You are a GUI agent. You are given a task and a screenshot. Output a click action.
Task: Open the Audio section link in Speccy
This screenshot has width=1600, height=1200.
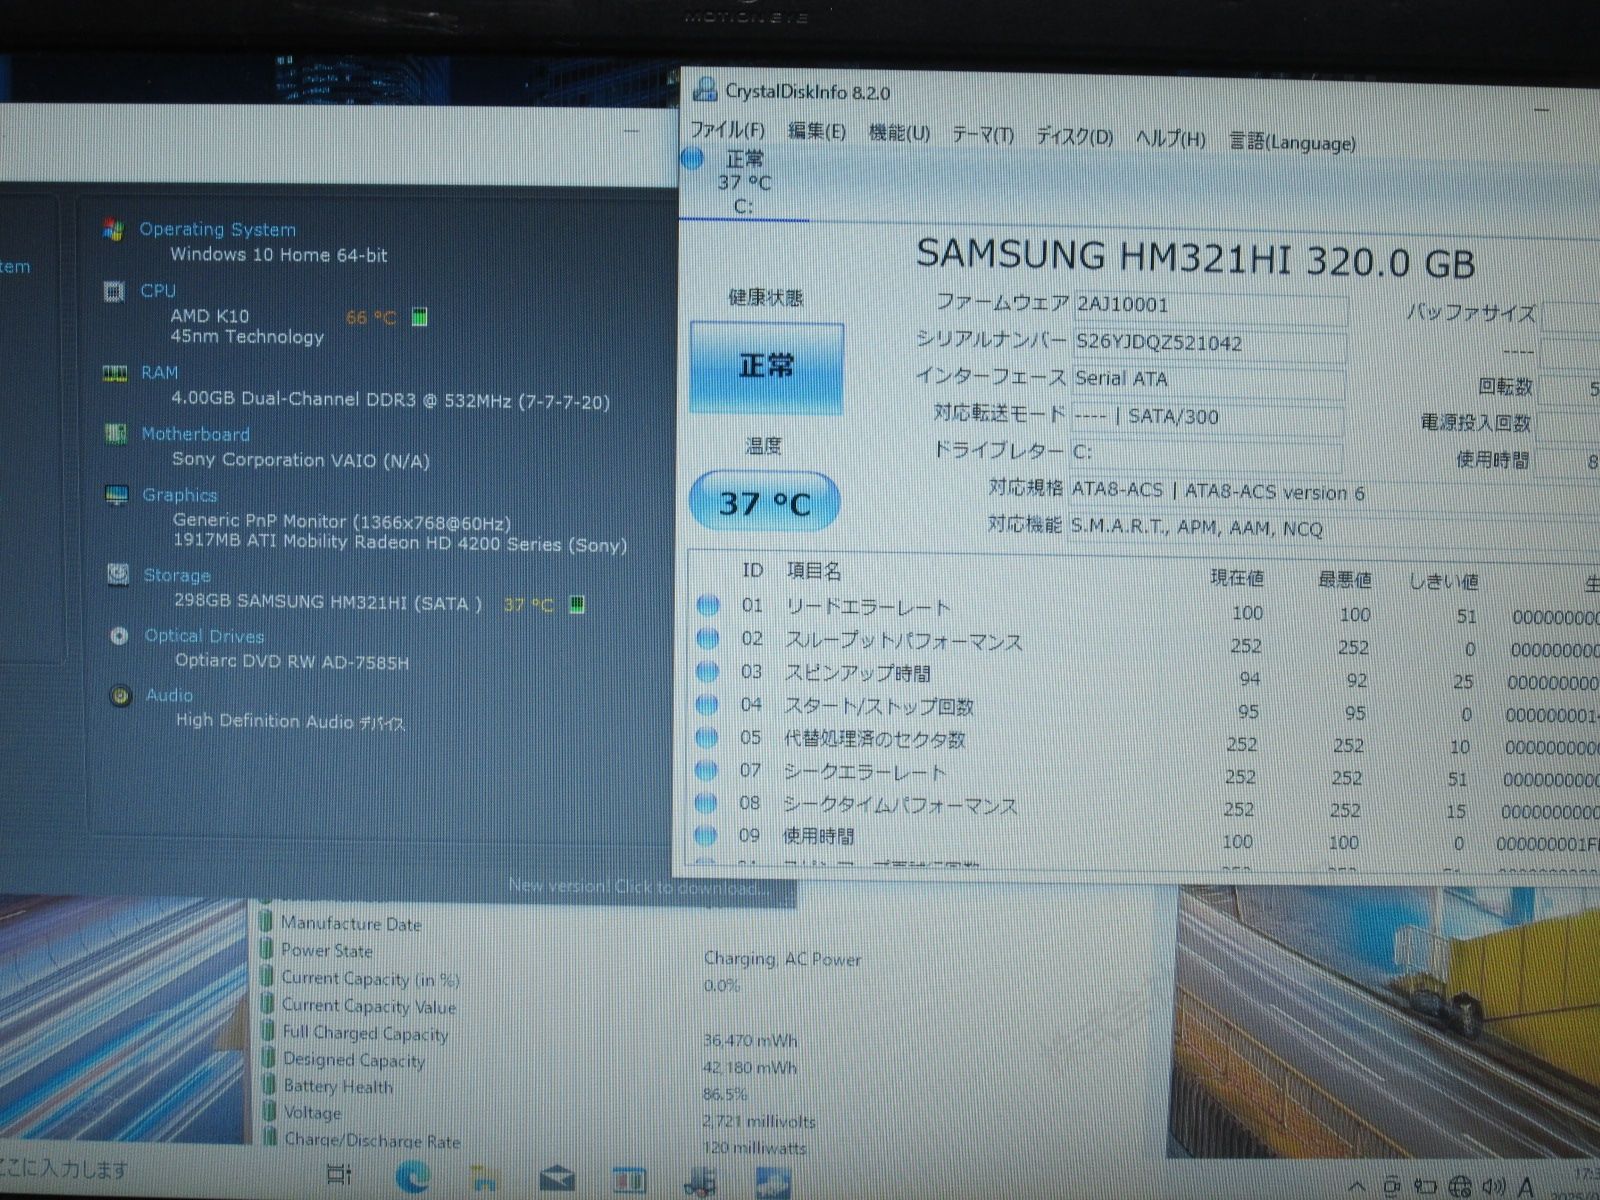click(169, 695)
